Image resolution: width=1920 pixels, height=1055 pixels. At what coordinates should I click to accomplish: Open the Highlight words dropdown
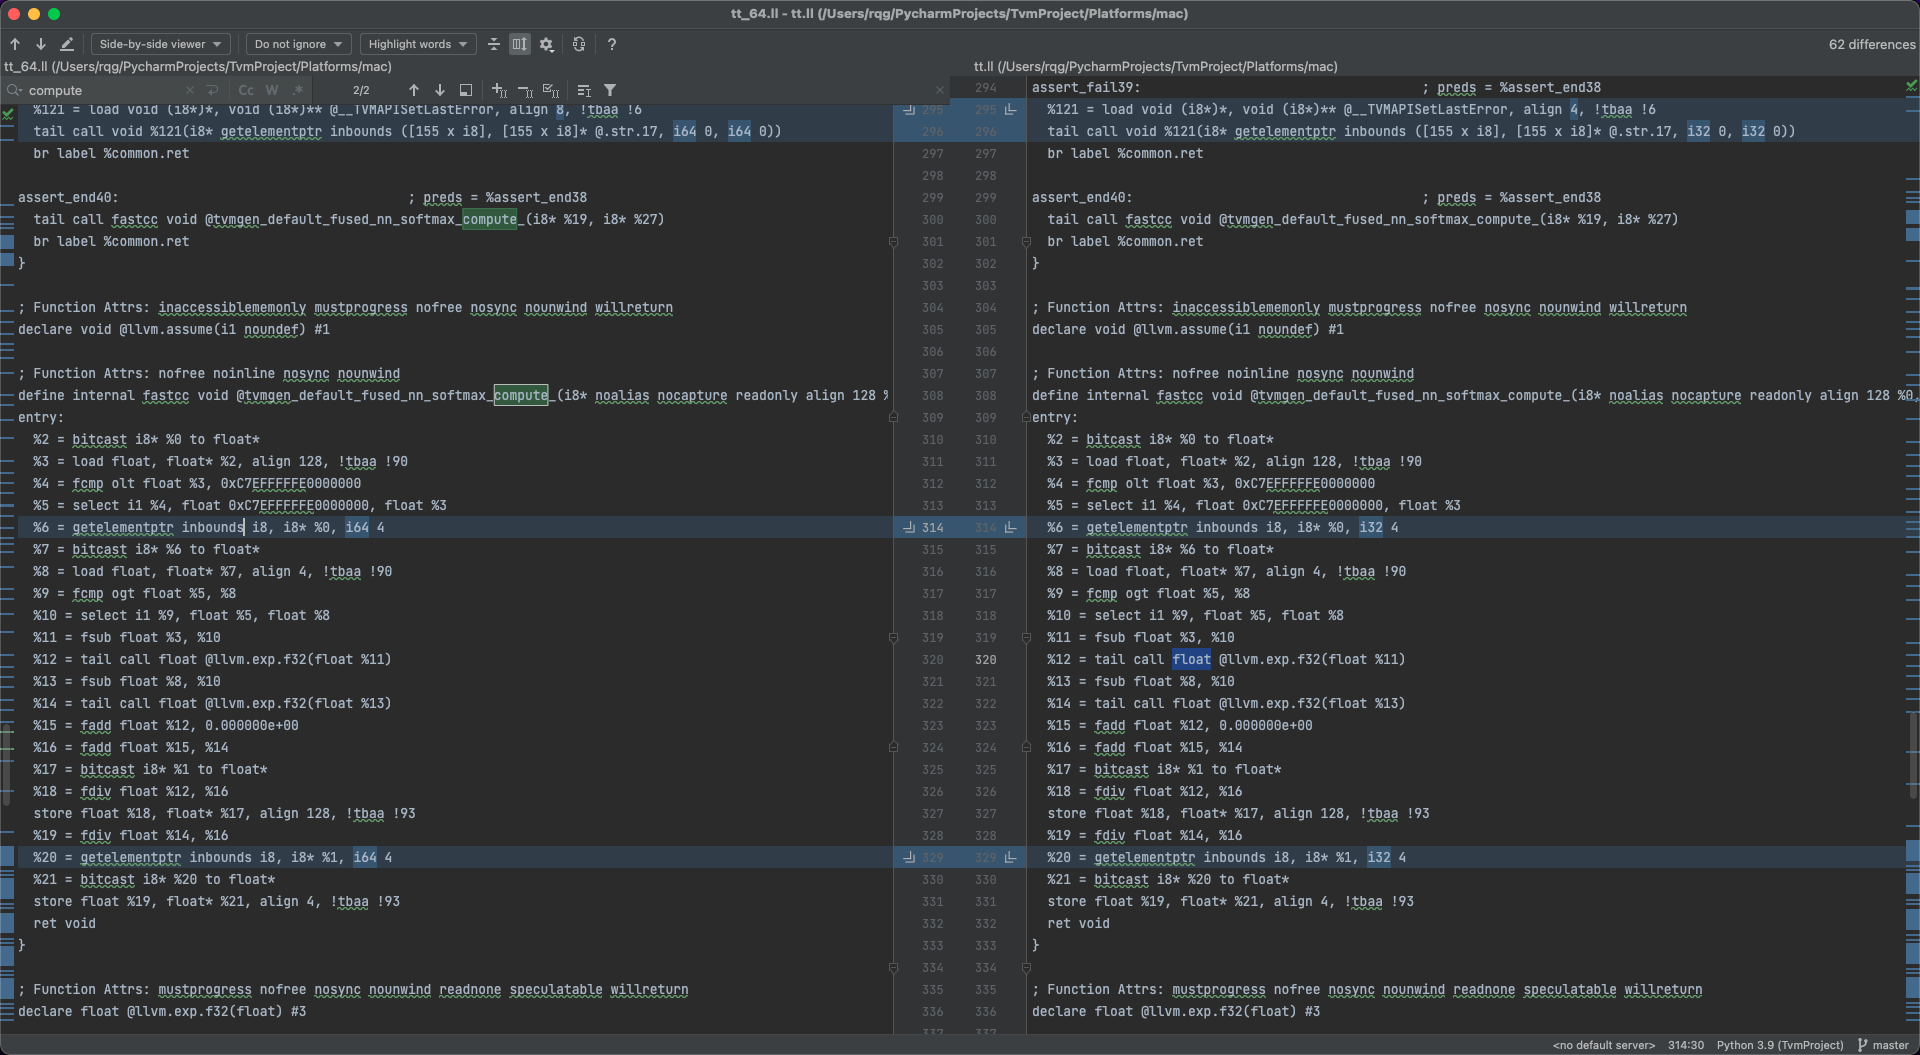(417, 44)
